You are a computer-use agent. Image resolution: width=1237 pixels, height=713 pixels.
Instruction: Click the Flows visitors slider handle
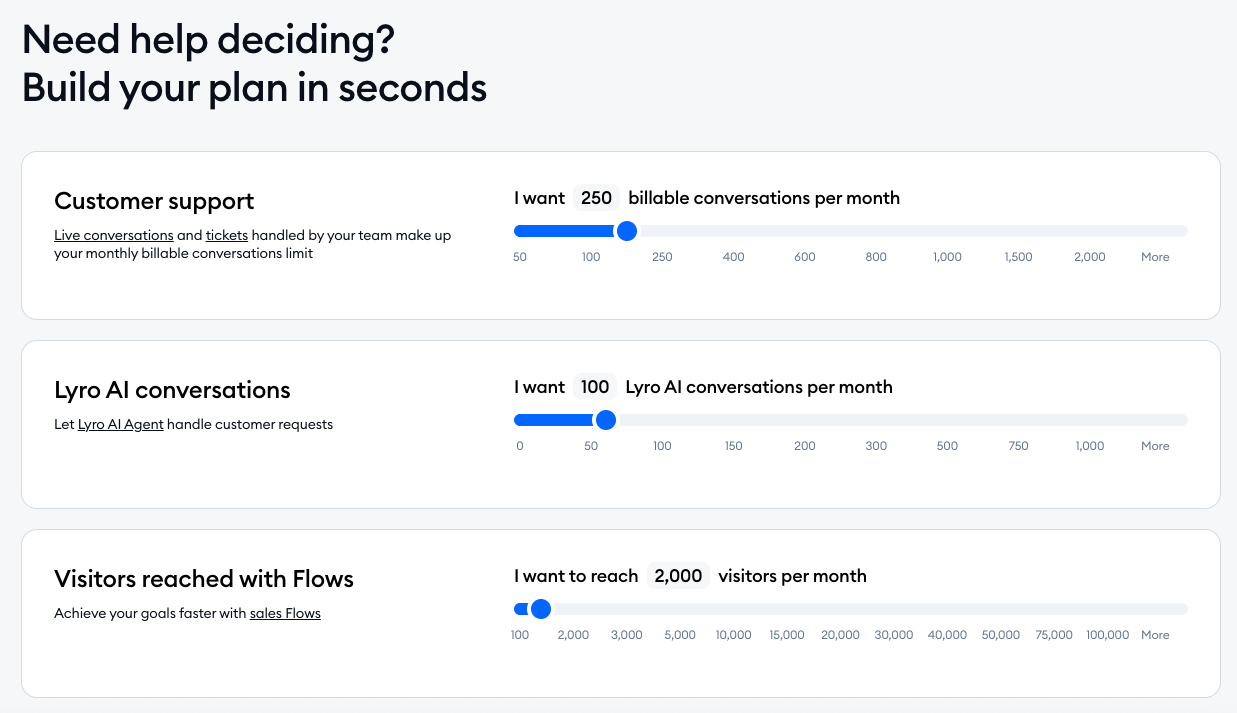[541, 609]
